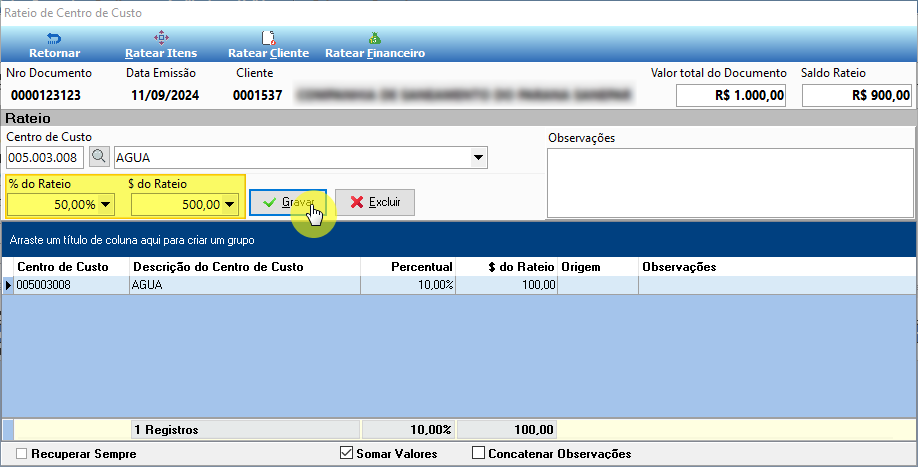Screen dimensions: 918x467
Task: Uncheck the Somar Valores checkbox
Action: 347,453
